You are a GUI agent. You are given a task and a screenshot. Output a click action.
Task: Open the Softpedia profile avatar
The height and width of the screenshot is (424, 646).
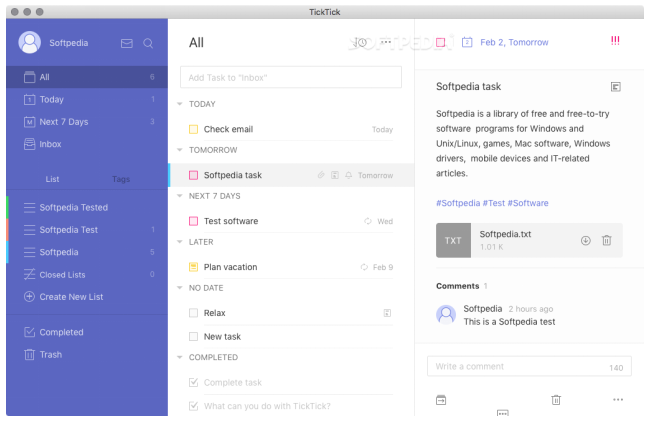tap(29, 42)
